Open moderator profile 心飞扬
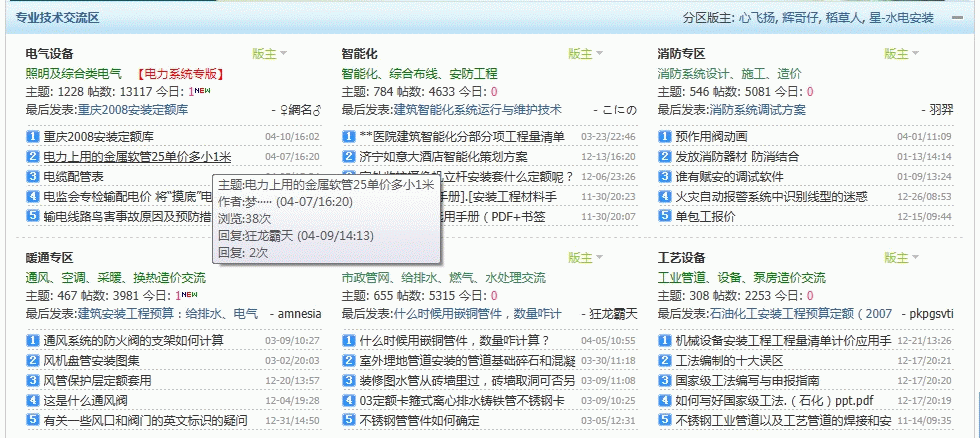 (x=756, y=18)
